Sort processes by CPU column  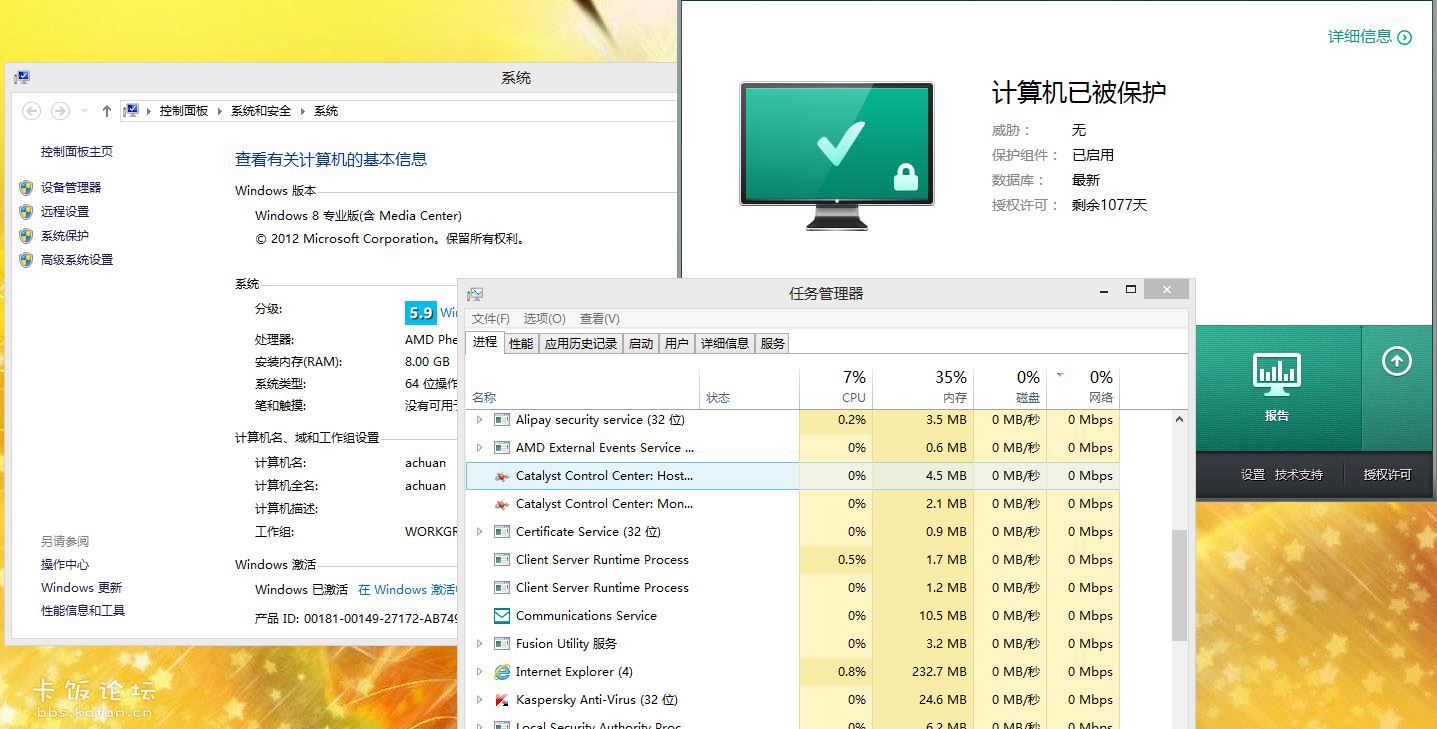pos(836,388)
